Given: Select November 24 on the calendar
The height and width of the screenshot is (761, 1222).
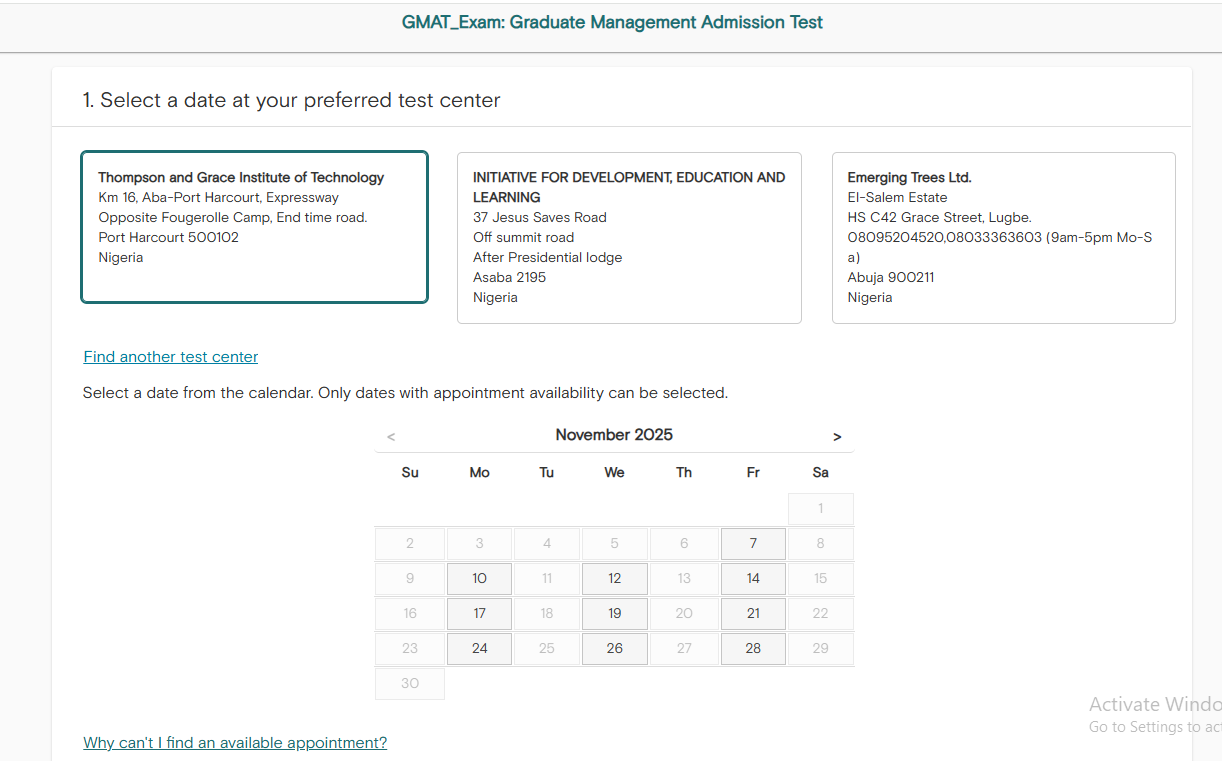Looking at the screenshot, I should (x=479, y=648).
